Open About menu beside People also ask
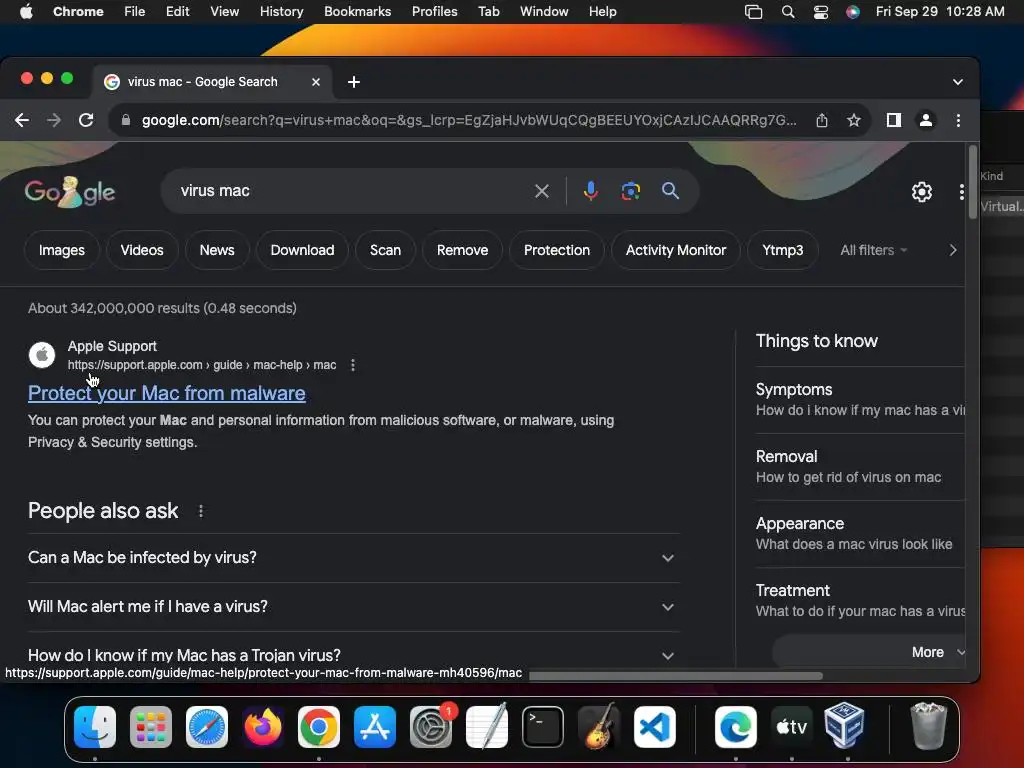This screenshot has height=768, width=1024. pyautogui.click(x=200, y=511)
